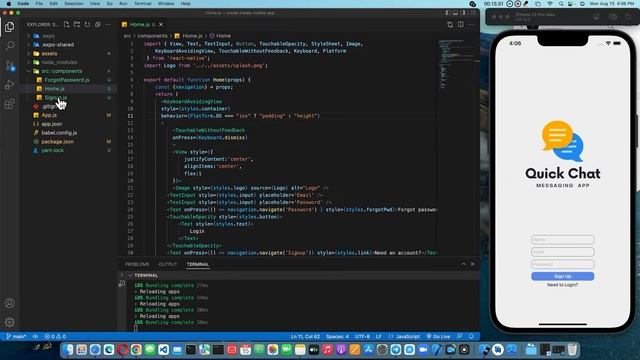
Task: Click errors and warnings count in status bar
Action: (x=55, y=337)
